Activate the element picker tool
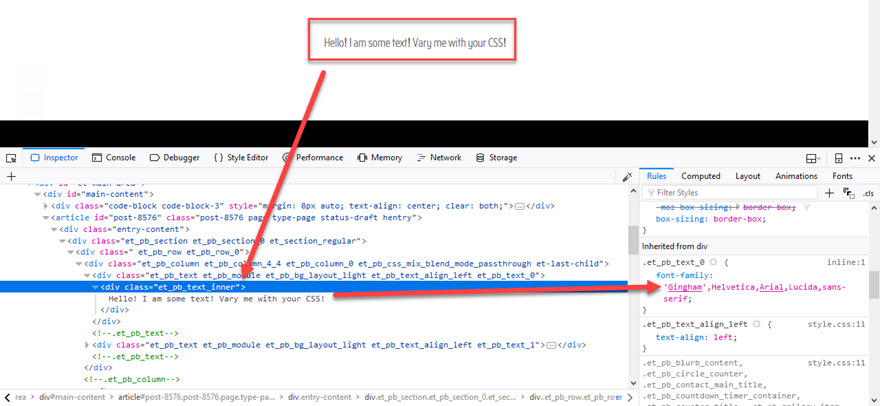The width and height of the screenshot is (880, 406). 11,158
